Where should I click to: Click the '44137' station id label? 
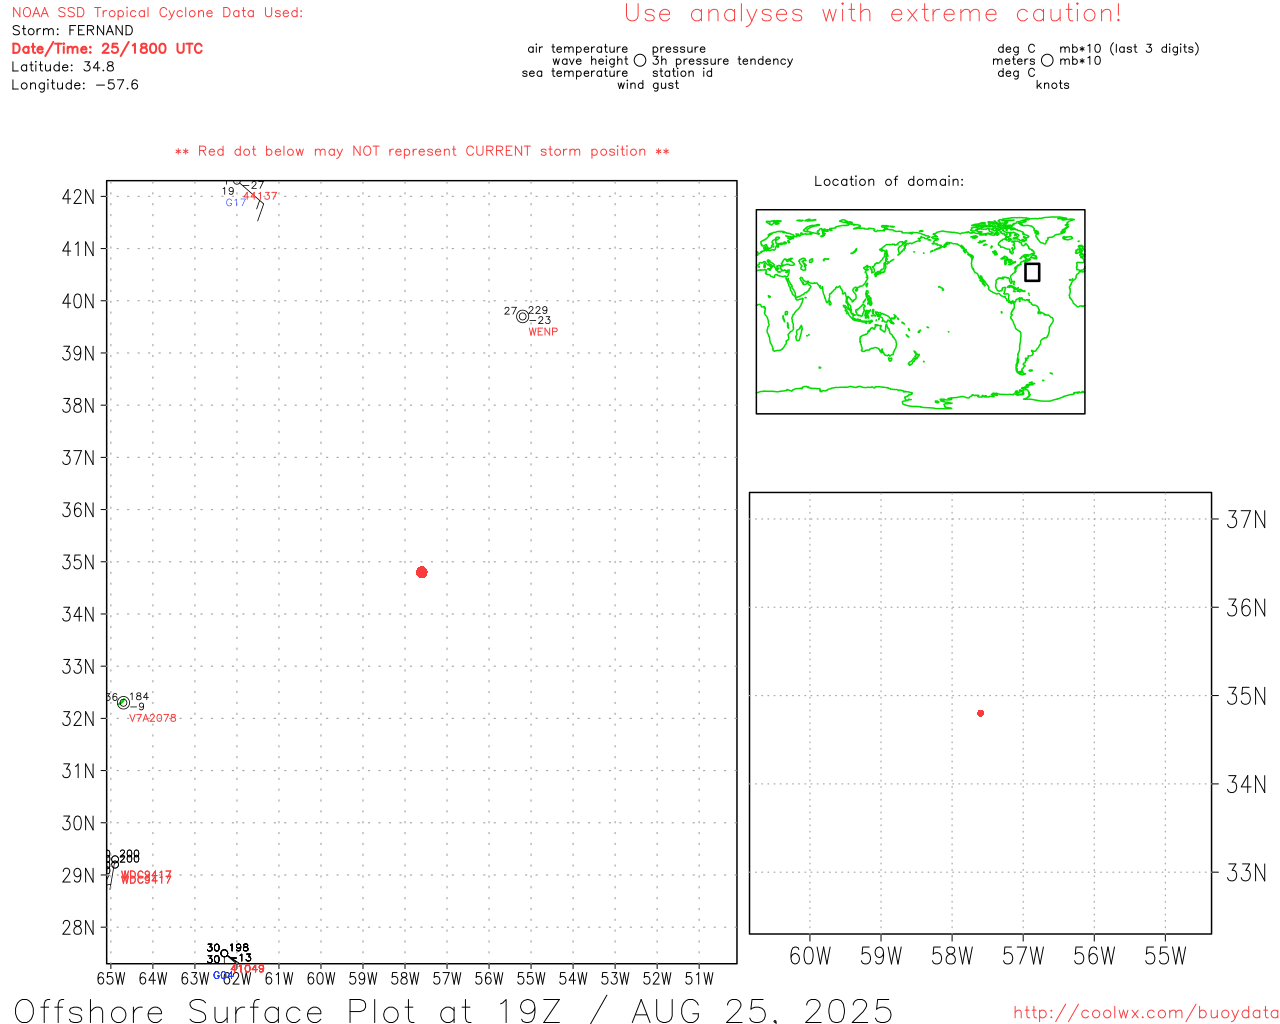262,196
